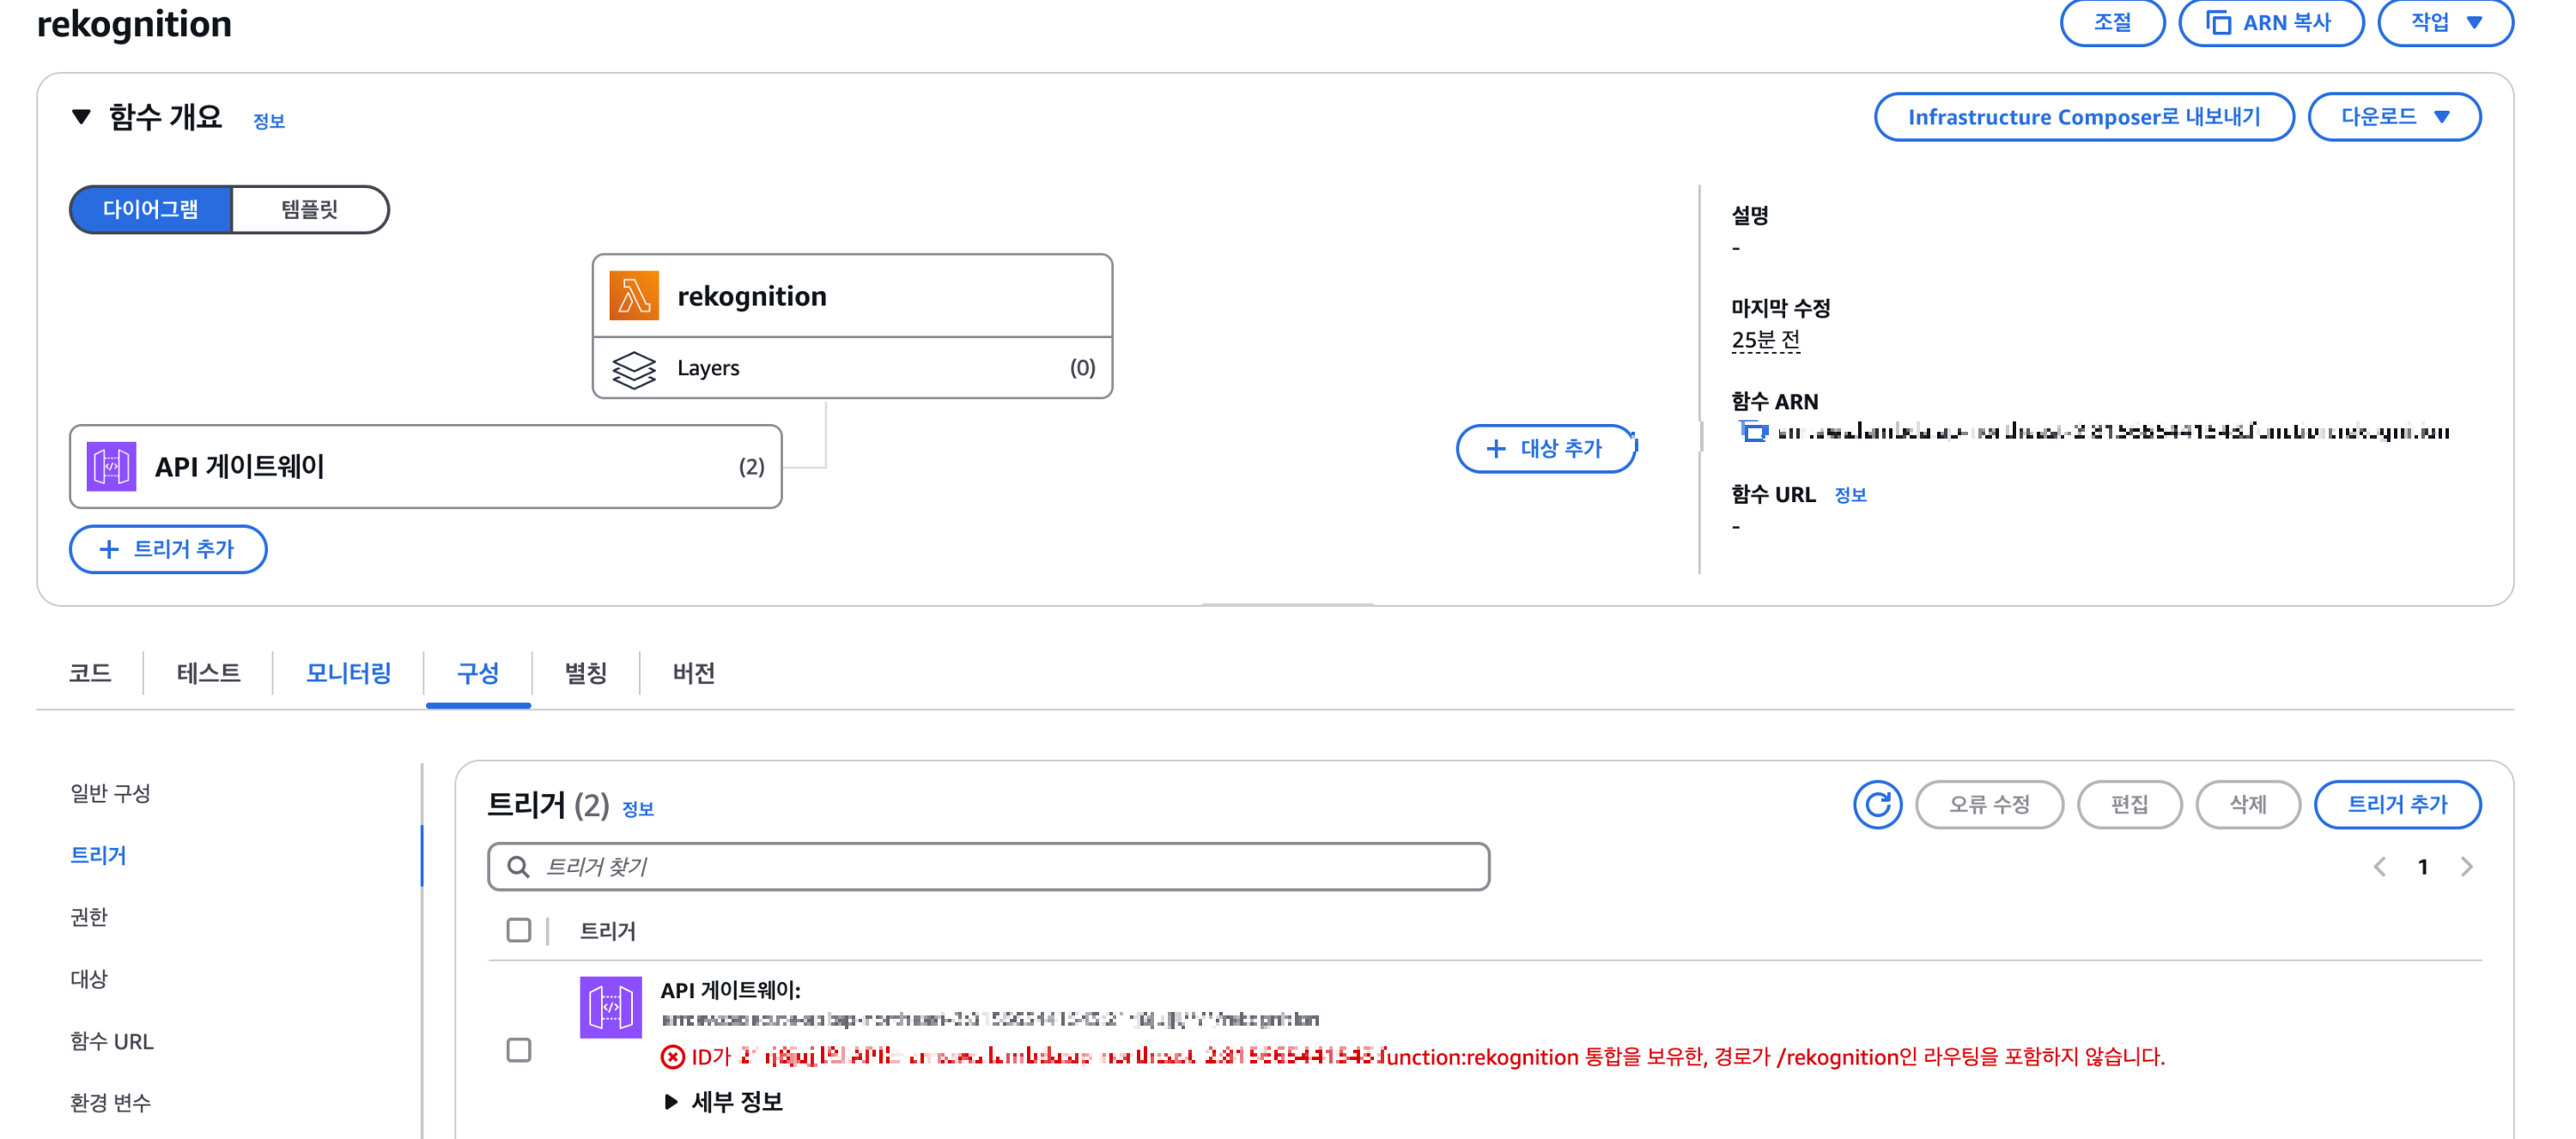Click 트리거 추가 button under the diagram
Screen dimensions: 2576x1139
(168, 549)
